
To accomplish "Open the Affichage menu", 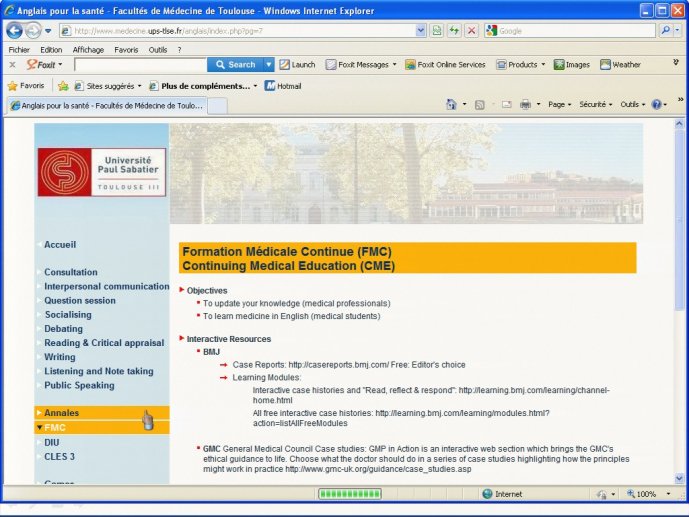I will (x=88, y=50).
